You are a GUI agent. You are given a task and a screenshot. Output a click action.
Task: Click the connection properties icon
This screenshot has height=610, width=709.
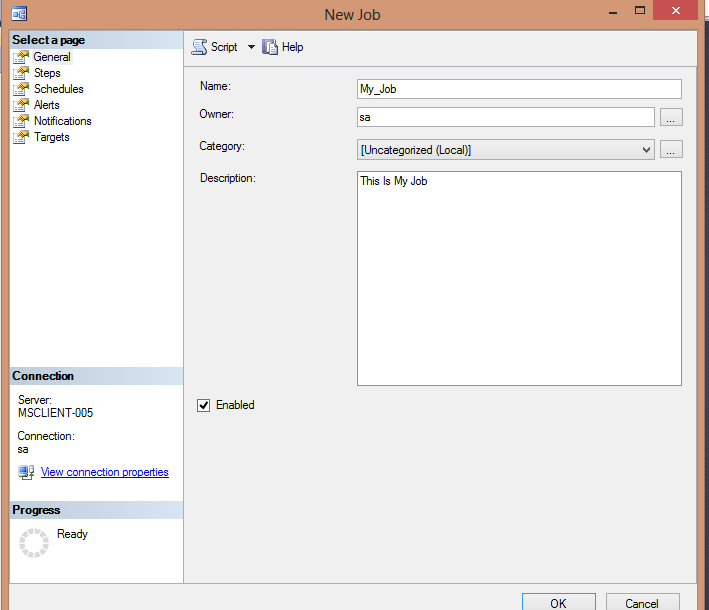26,472
